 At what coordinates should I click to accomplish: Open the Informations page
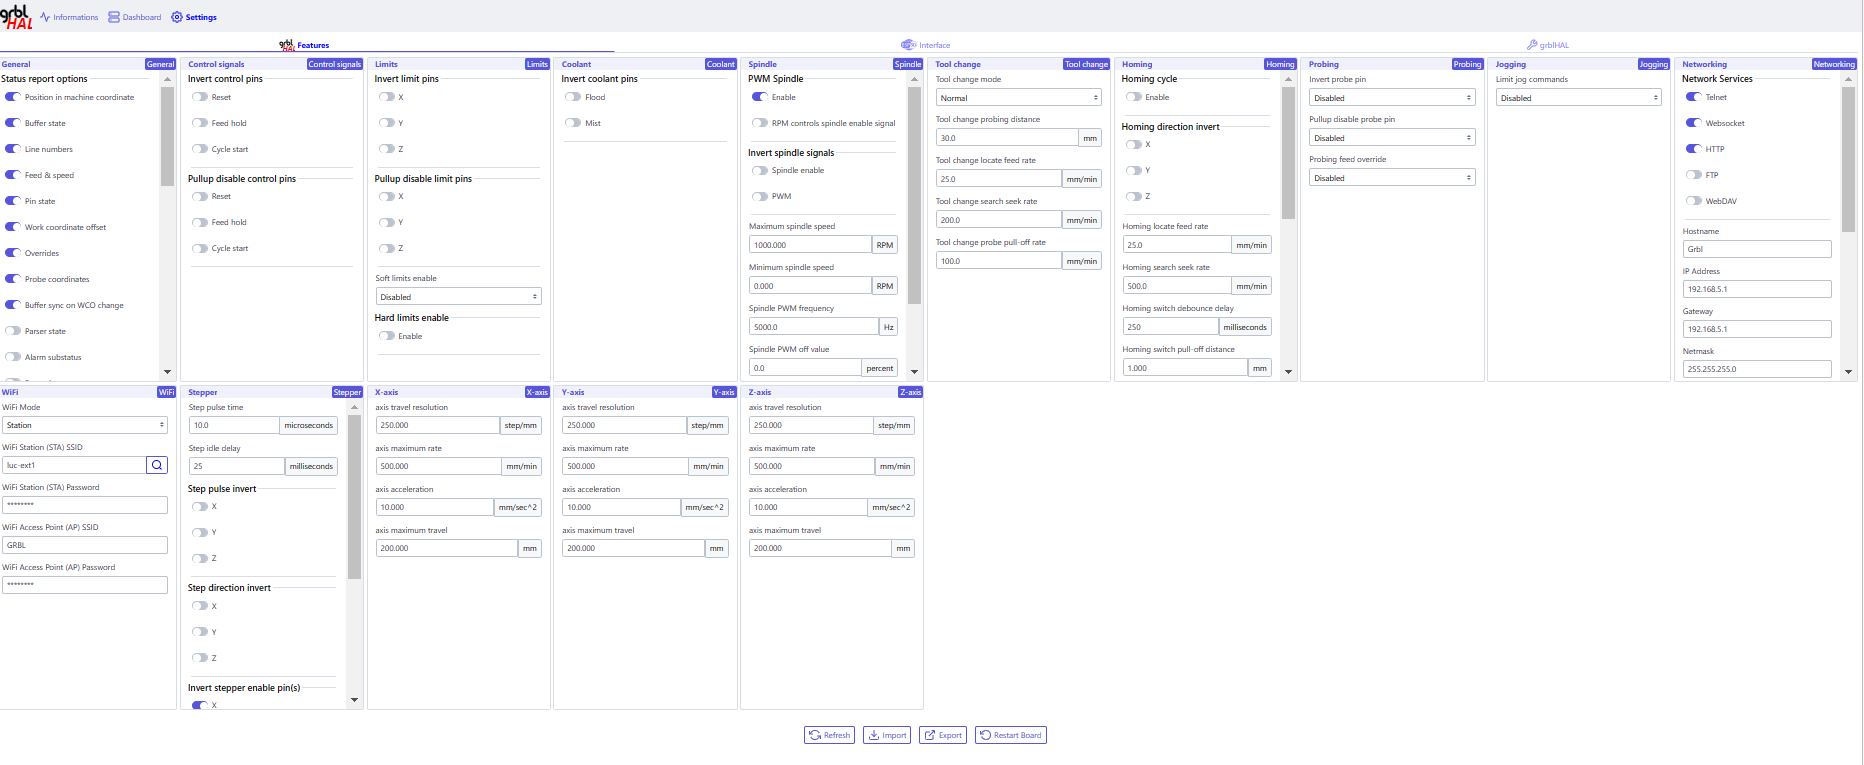69,17
